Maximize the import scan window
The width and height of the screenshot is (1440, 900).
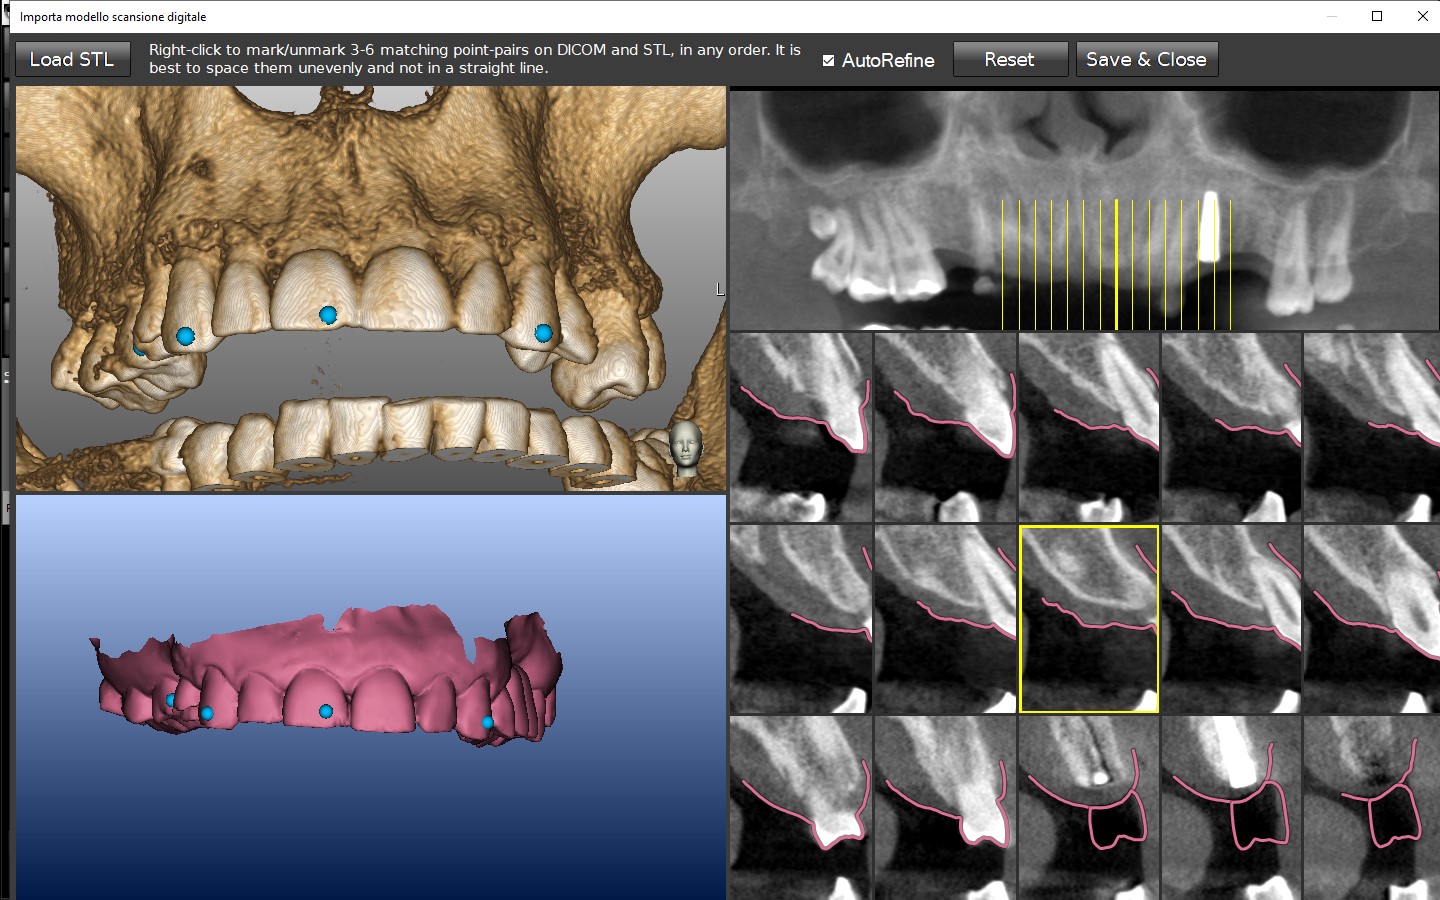1377,16
